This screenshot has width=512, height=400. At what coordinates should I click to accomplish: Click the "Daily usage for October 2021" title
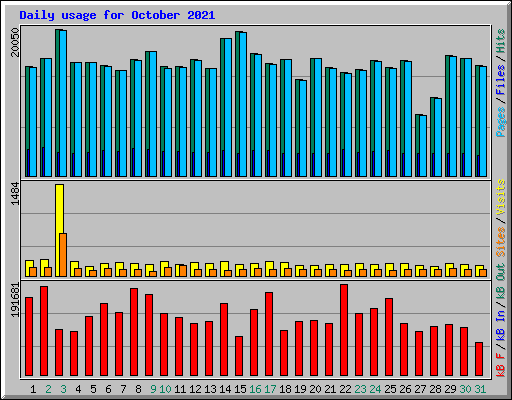click(x=117, y=15)
